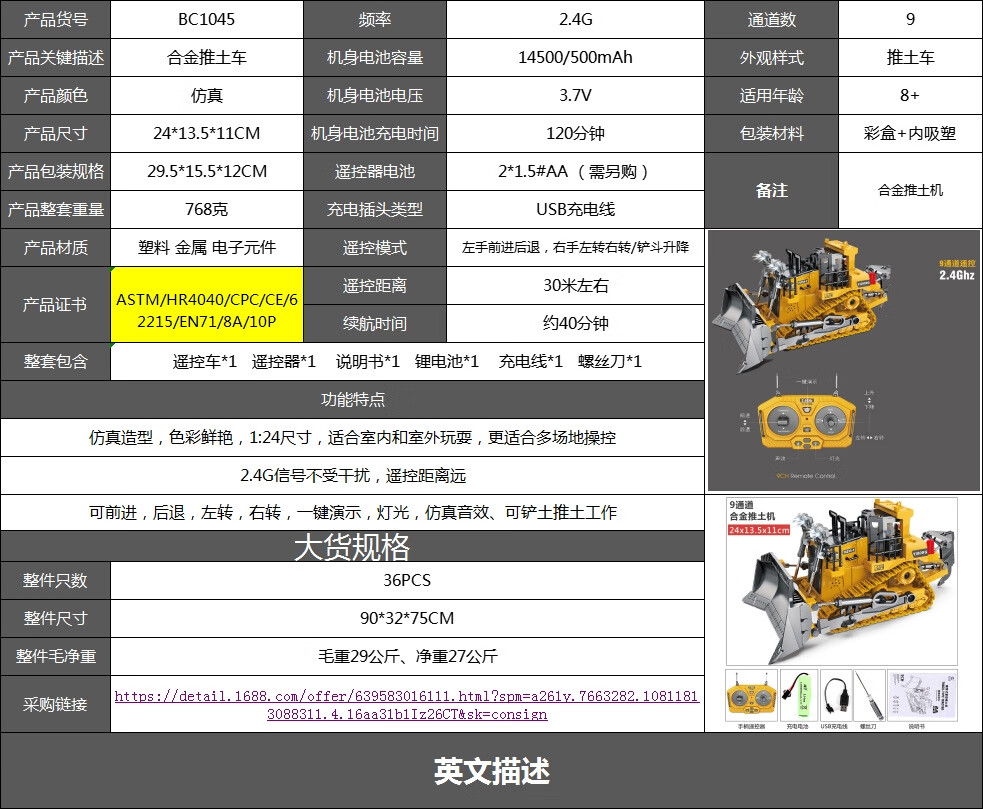Select the 14500/500mAh battery capacity cell
The height and width of the screenshot is (809, 983).
coord(576,58)
